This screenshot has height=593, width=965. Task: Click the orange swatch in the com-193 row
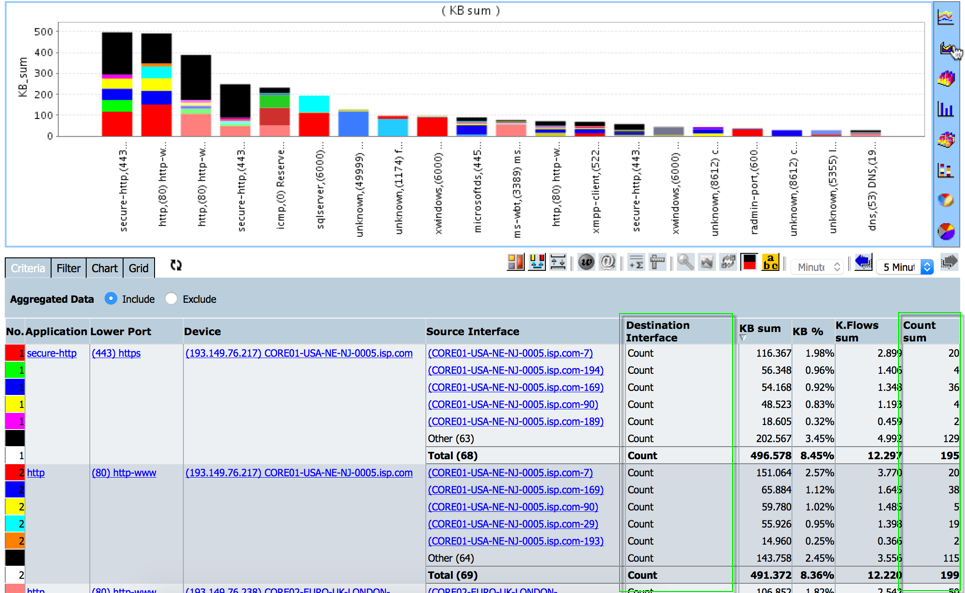click(x=15, y=541)
